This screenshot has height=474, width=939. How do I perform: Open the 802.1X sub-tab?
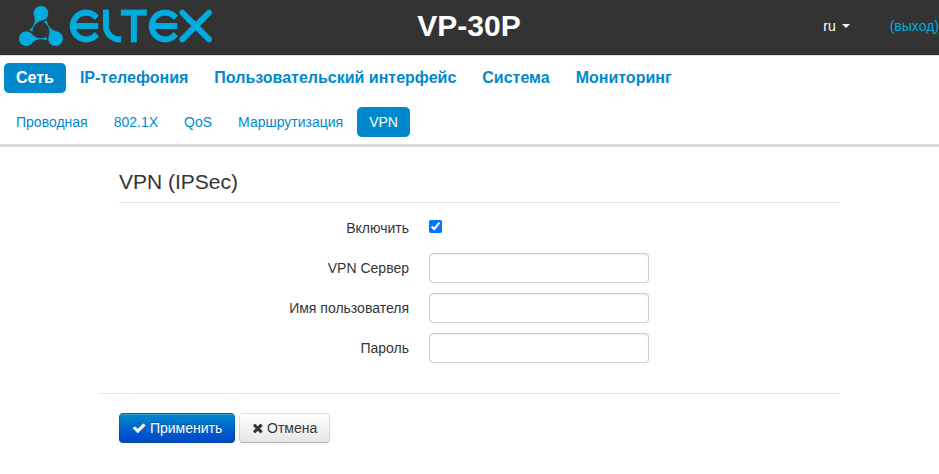coord(136,122)
